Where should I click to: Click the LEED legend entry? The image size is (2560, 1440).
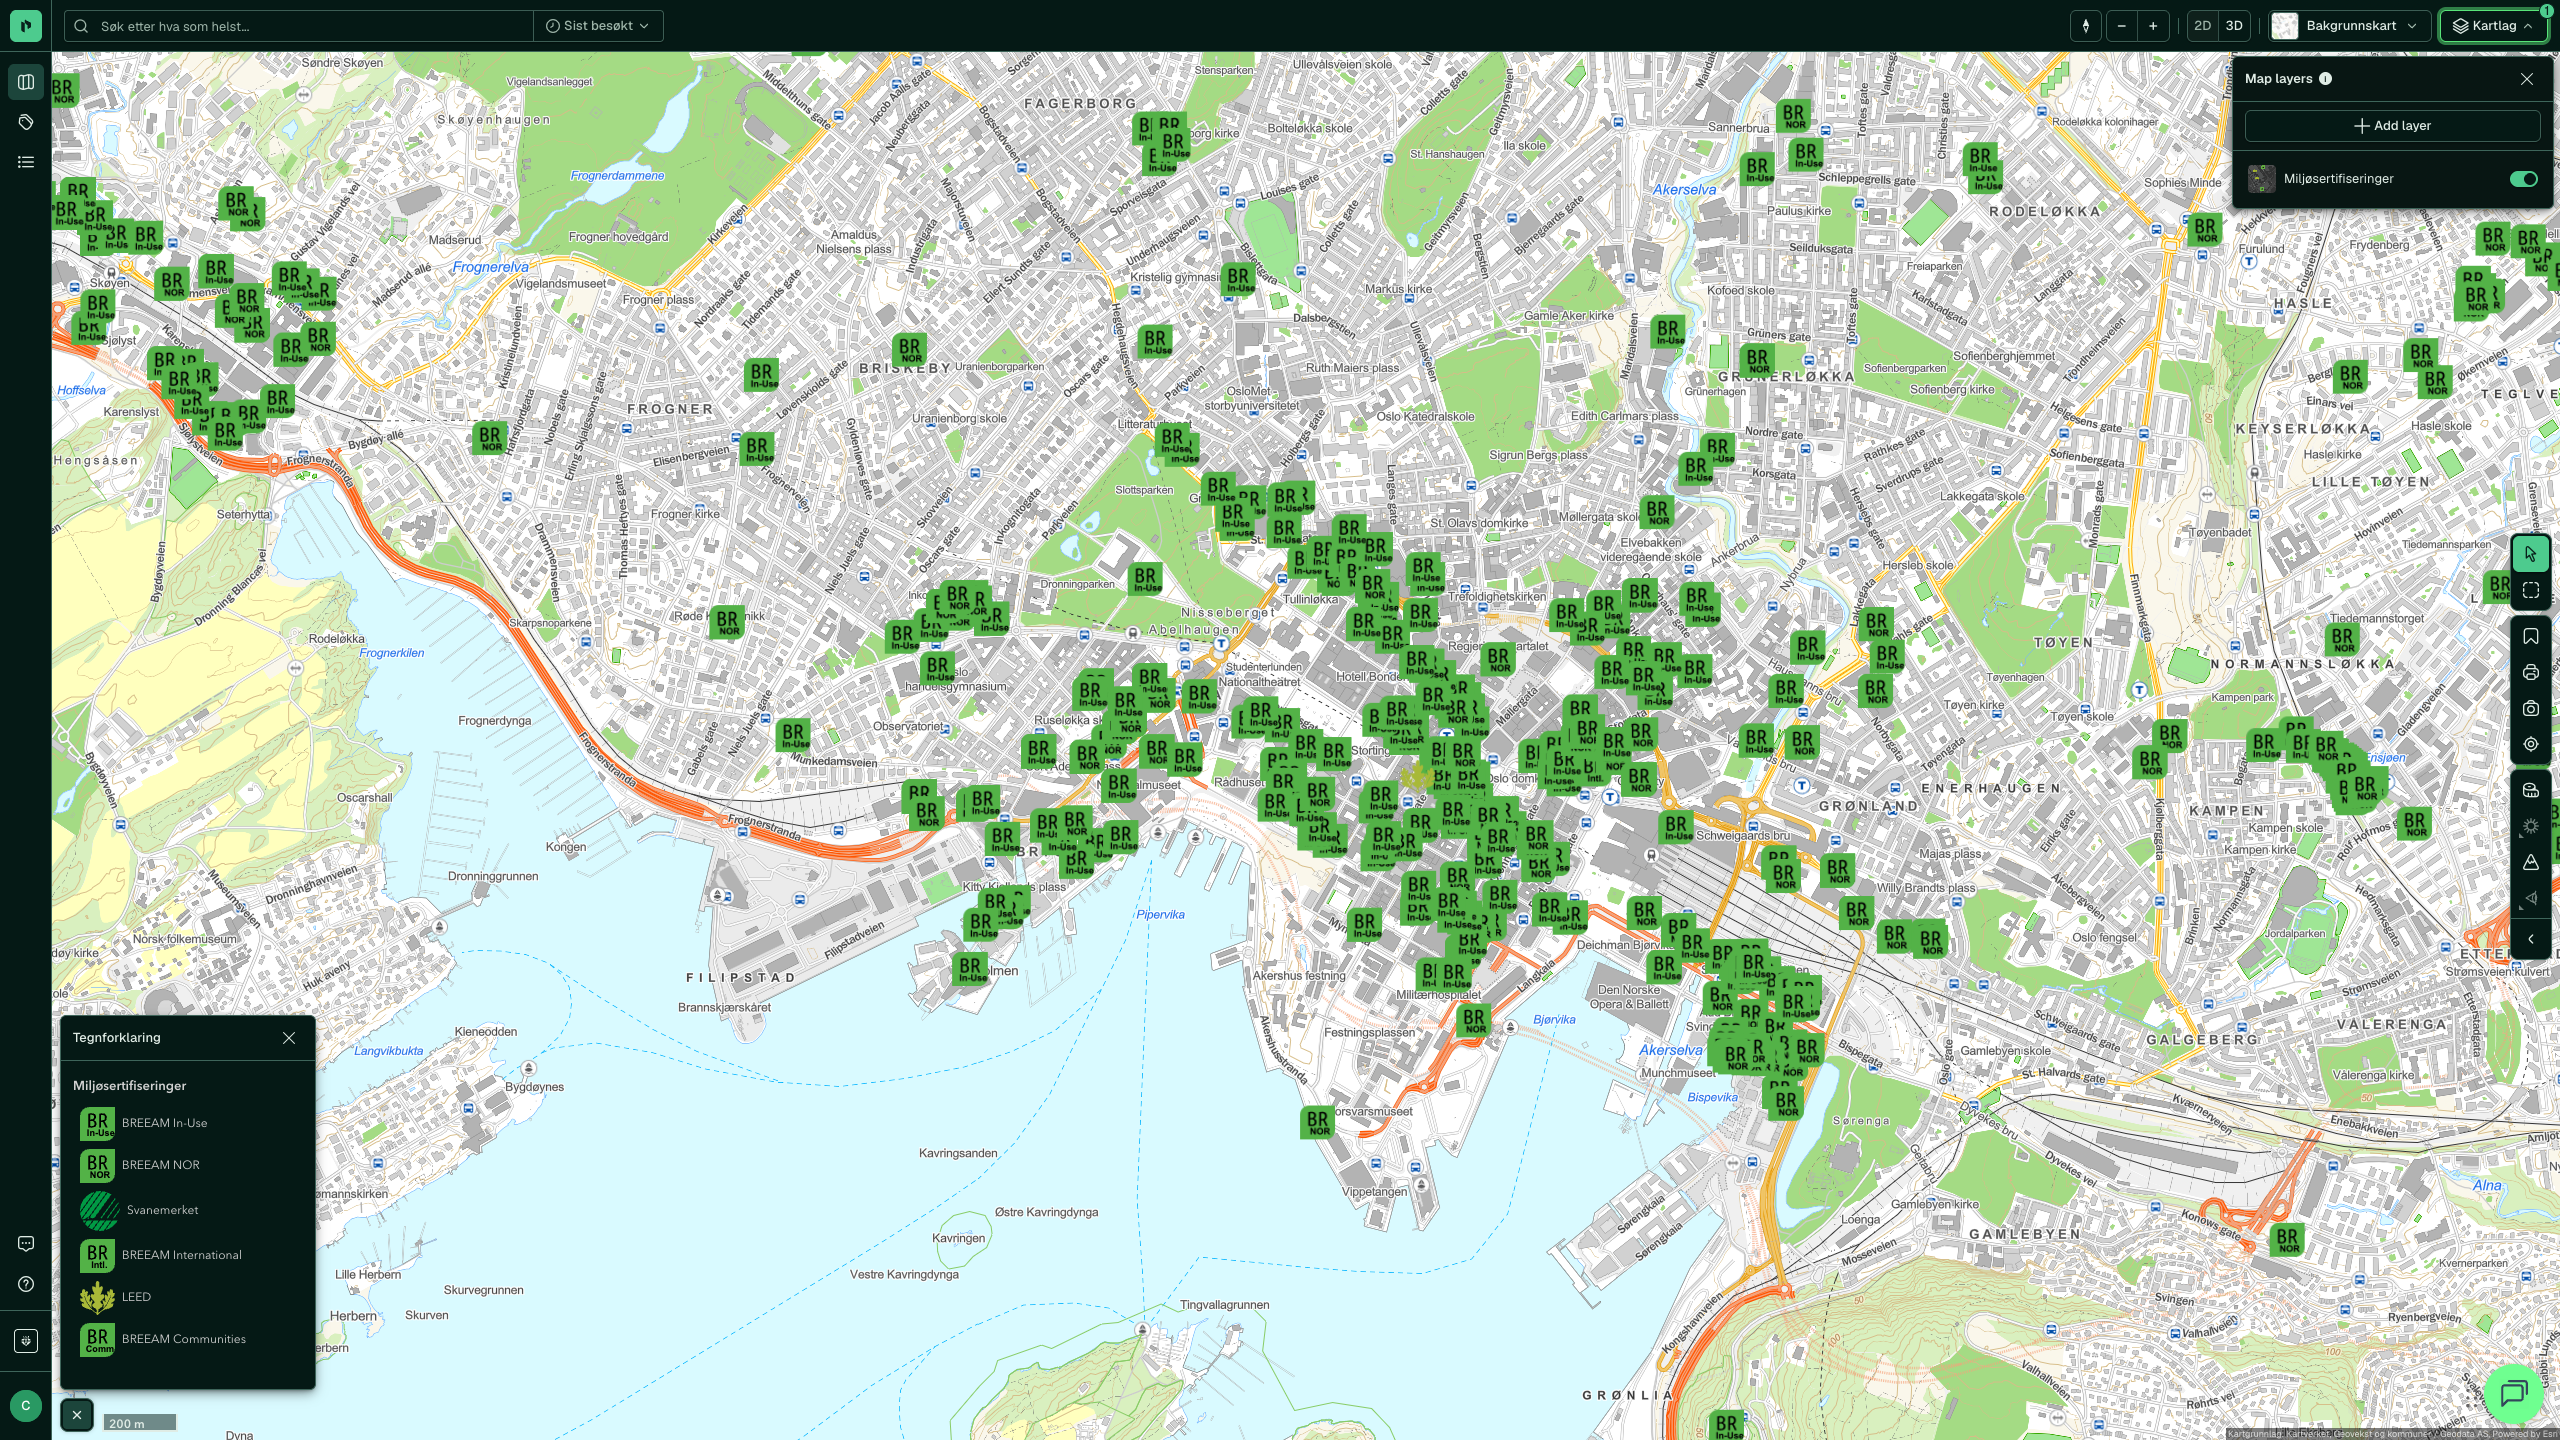click(x=117, y=1298)
